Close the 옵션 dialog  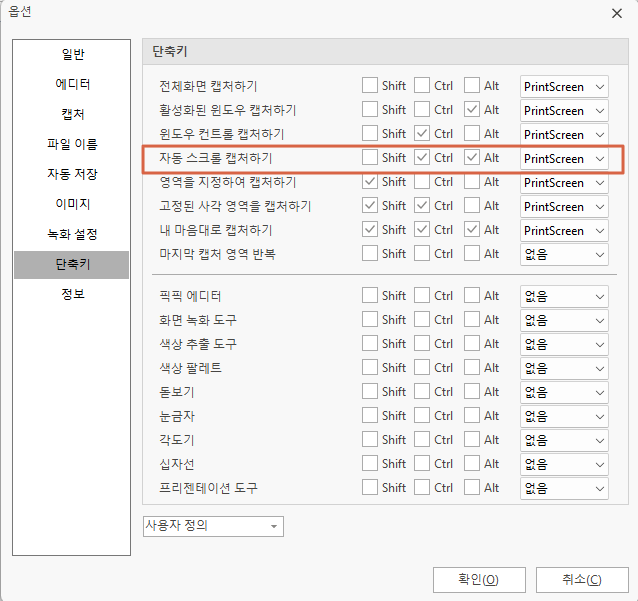tap(617, 13)
